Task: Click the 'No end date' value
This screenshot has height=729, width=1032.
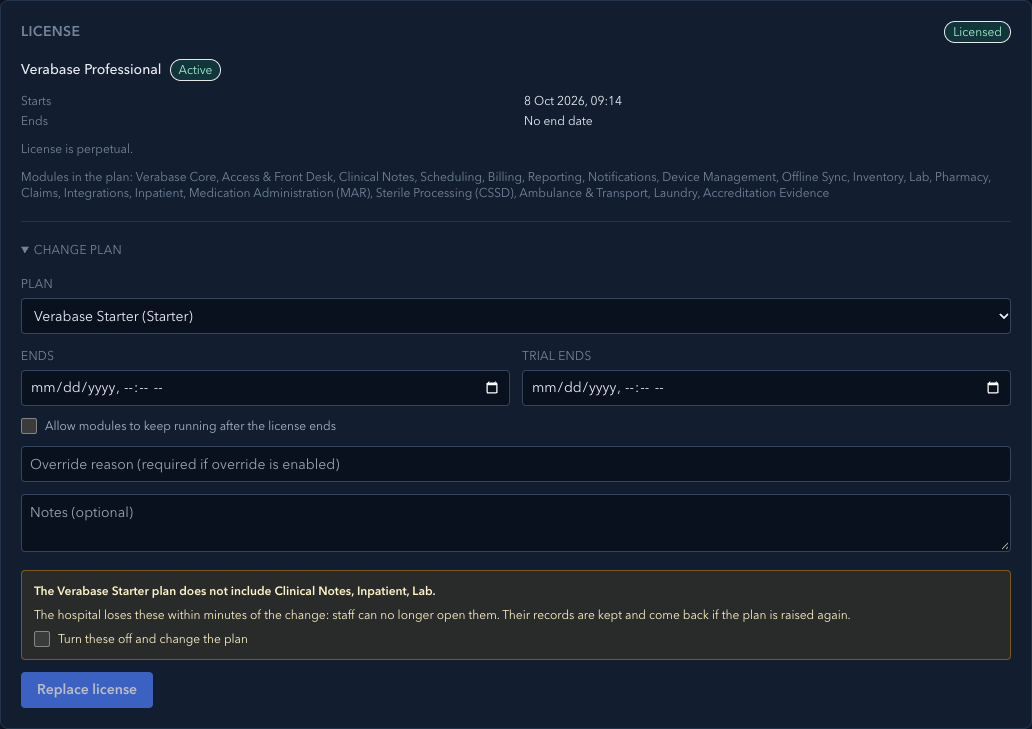Action: (558, 121)
